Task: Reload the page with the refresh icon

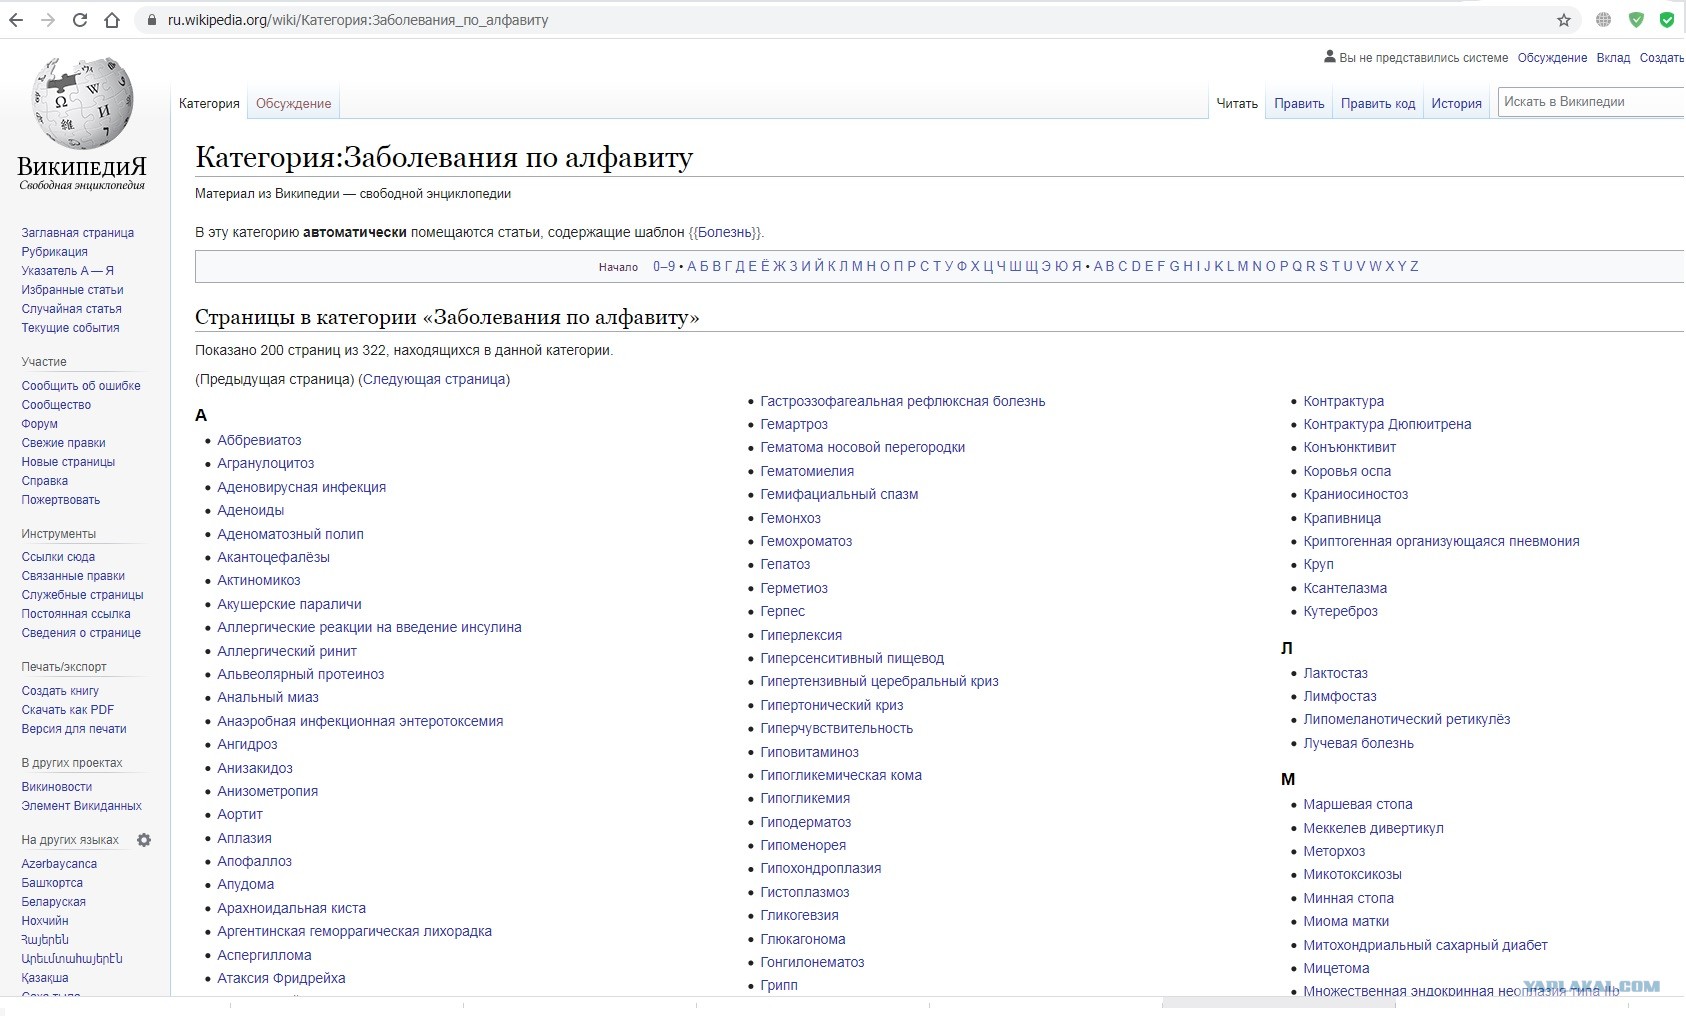Action: (80, 20)
